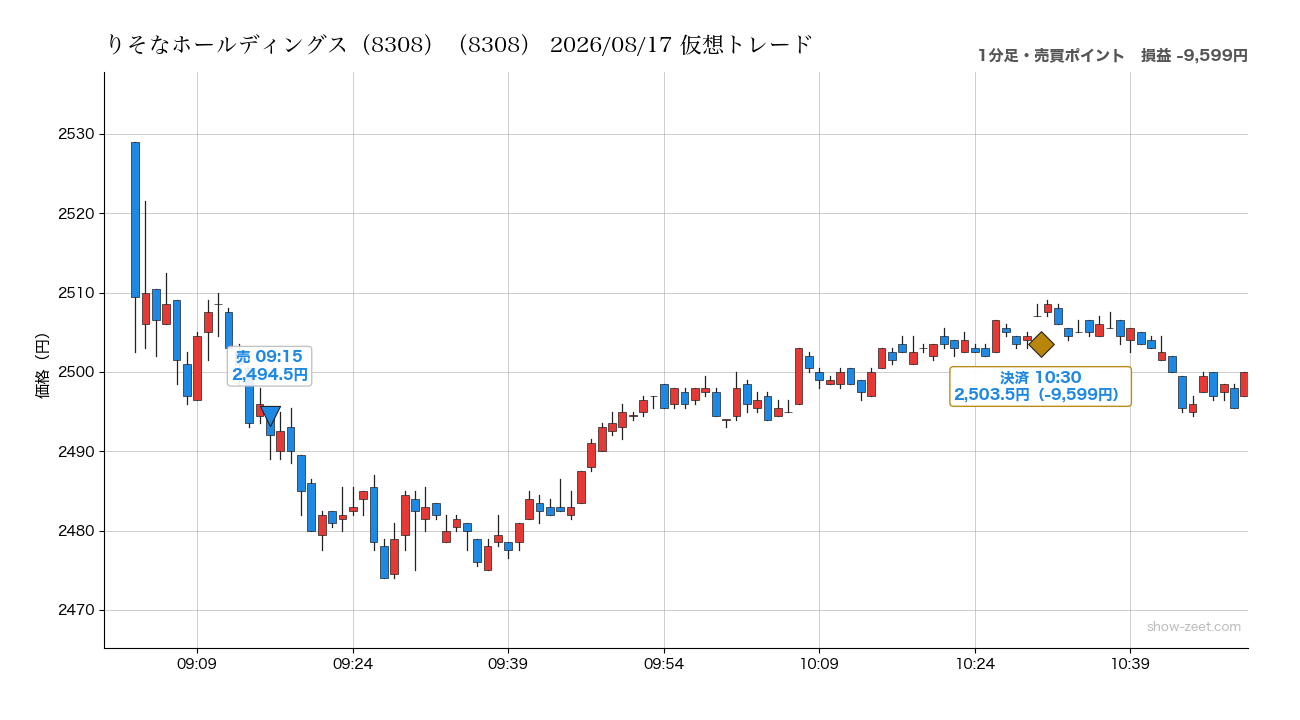Screen dimensions: 1300x720
Task: Click the chart title りそなホールディングス (8308)
Action: coord(459,45)
